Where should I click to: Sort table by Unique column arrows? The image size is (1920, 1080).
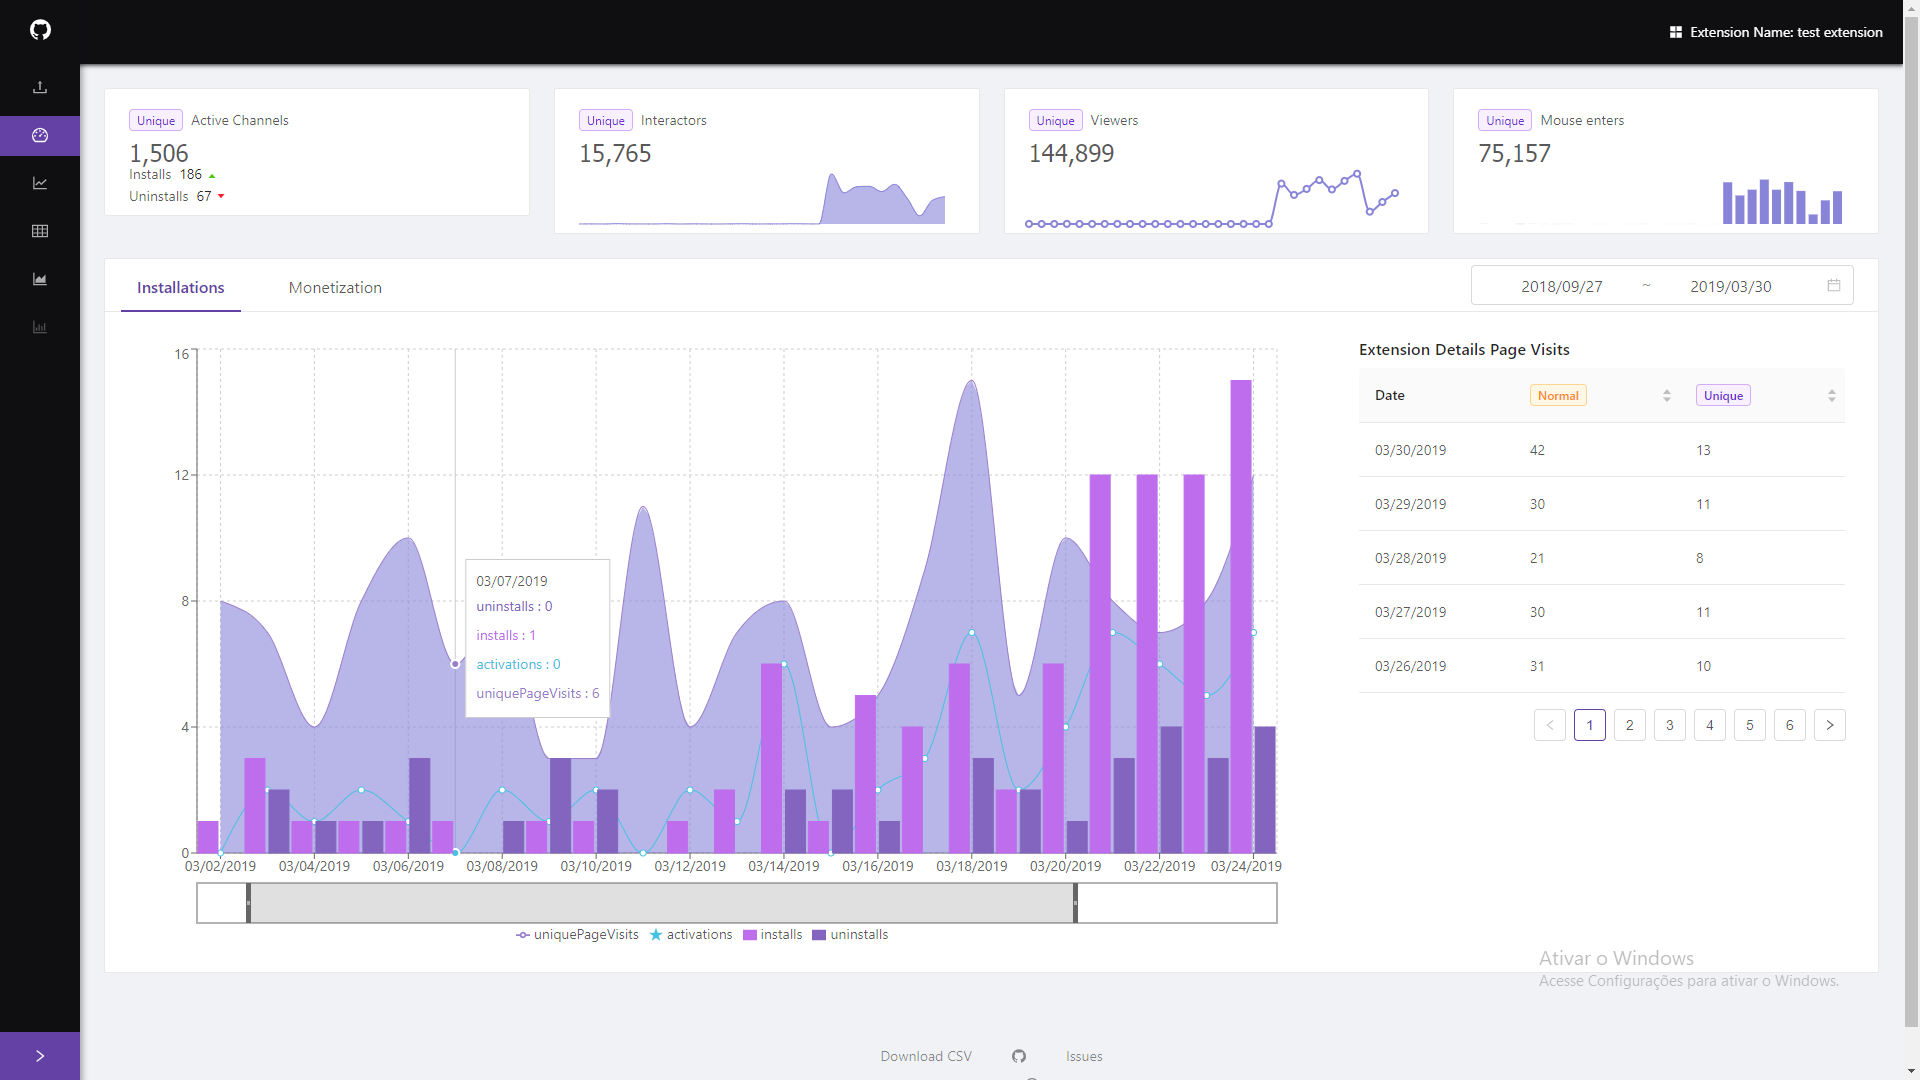[1832, 395]
